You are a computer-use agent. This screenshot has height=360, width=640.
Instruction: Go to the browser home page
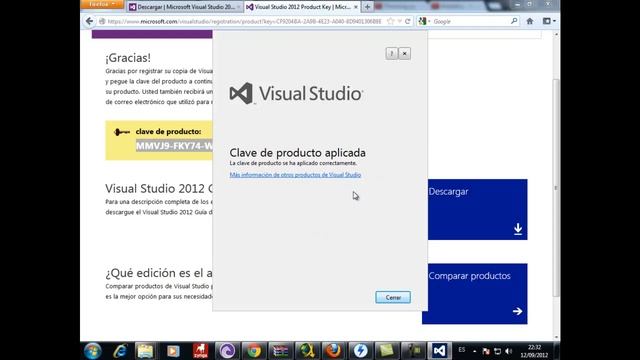pos(530,21)
